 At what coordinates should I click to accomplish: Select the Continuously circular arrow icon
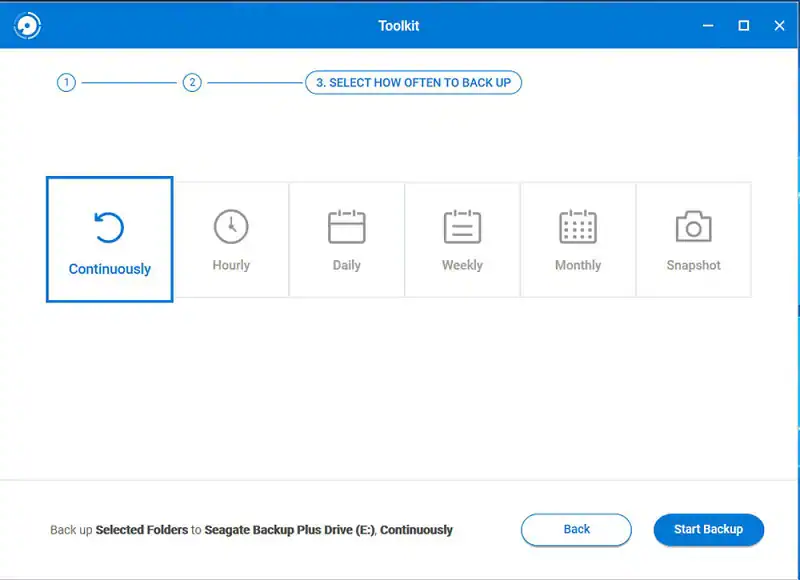[109, 228]
